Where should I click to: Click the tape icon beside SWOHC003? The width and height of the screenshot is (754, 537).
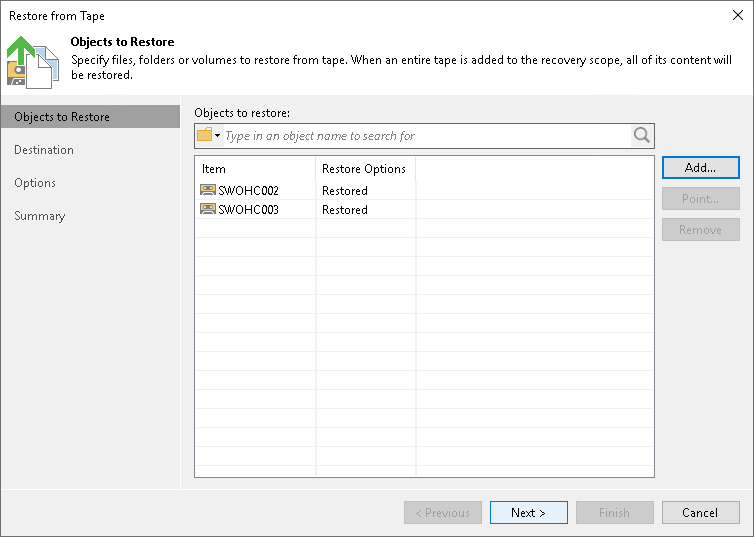(208, 209)
